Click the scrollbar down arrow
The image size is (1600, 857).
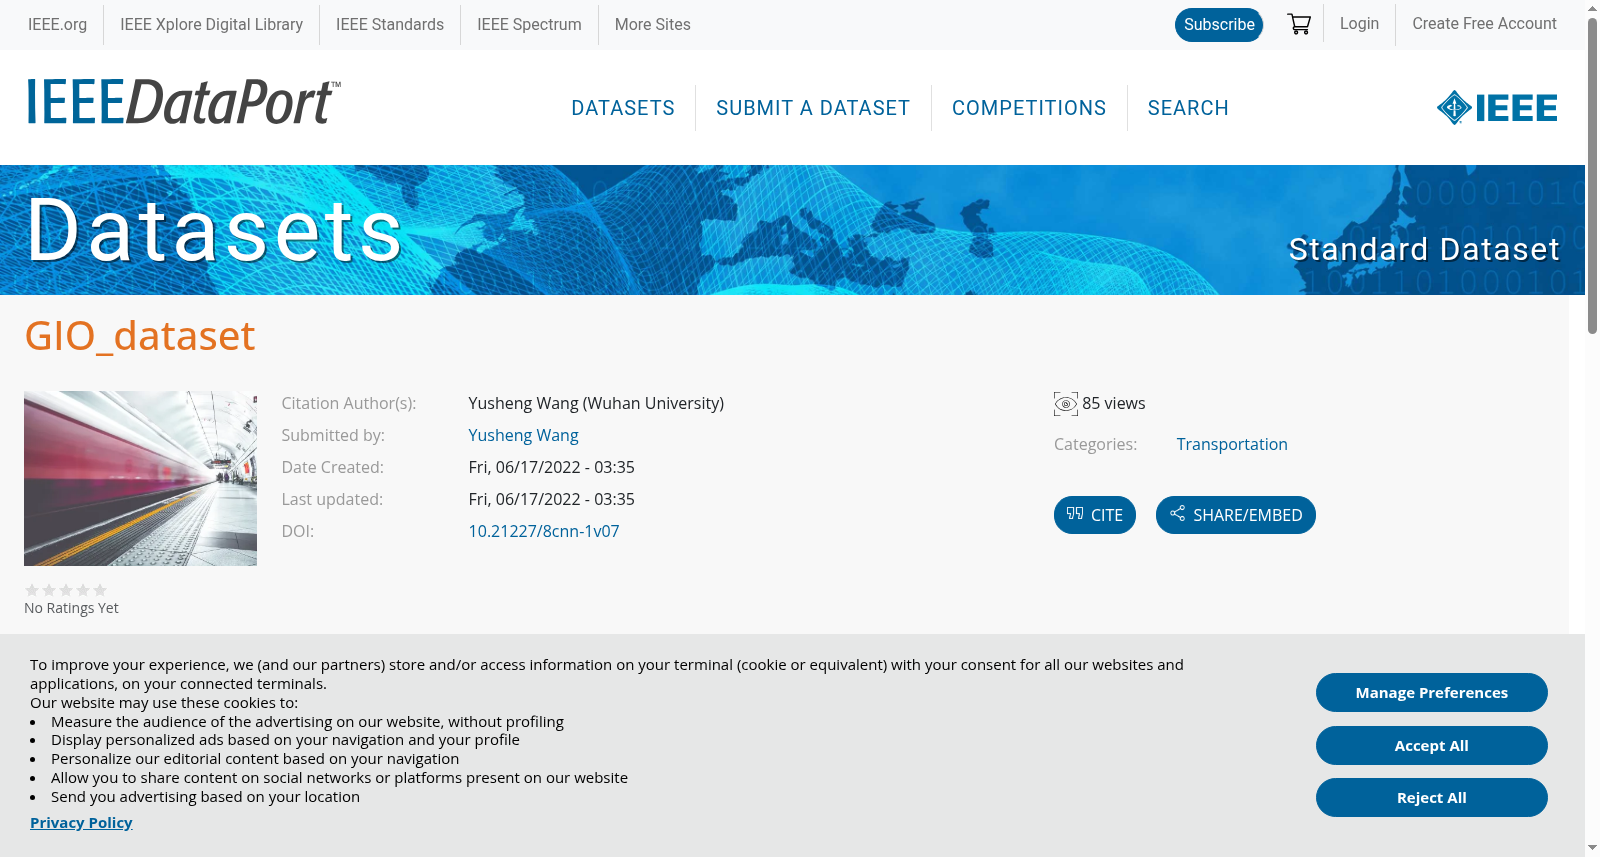(x=1592, y=849)
